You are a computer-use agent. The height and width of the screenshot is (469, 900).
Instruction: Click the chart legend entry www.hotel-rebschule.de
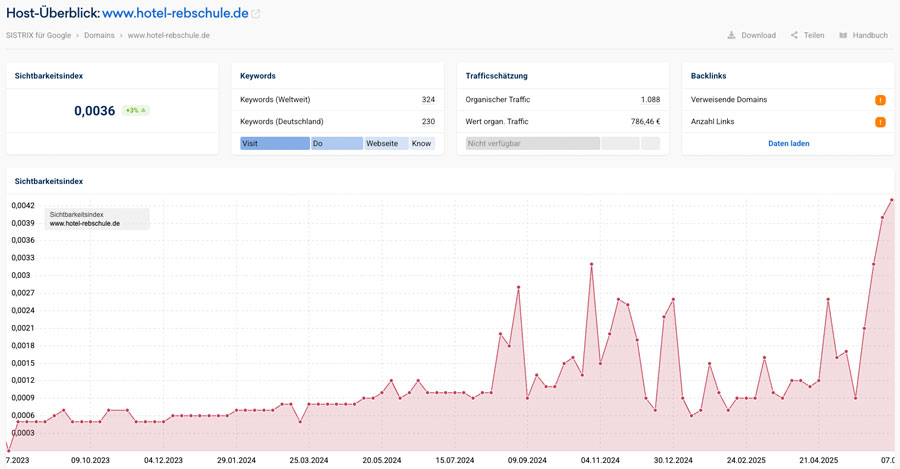(x=85, y=224)
